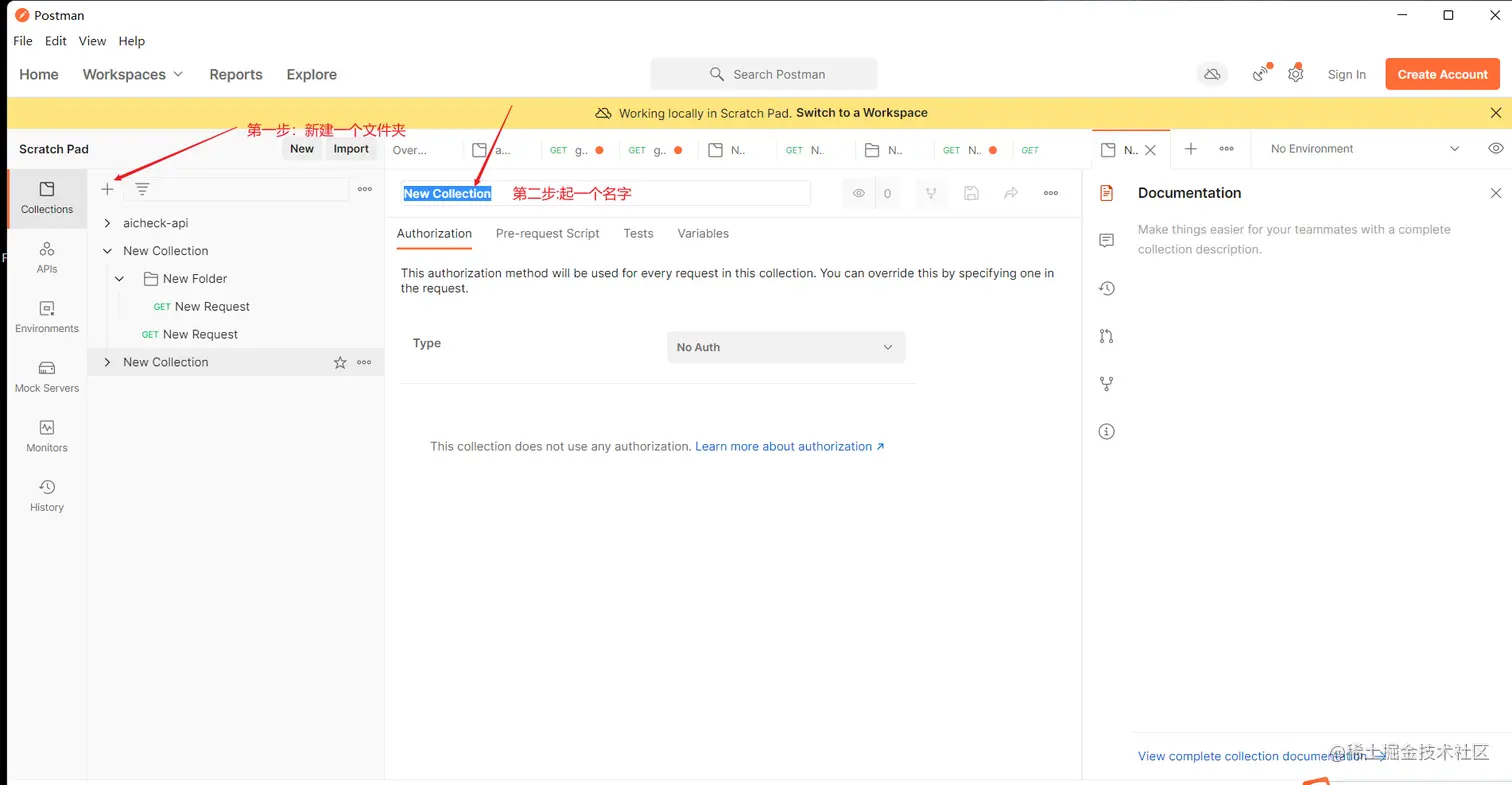Collapse the New Folder node
Viewport: 1512px width, 785px height.
coord(120,279)
